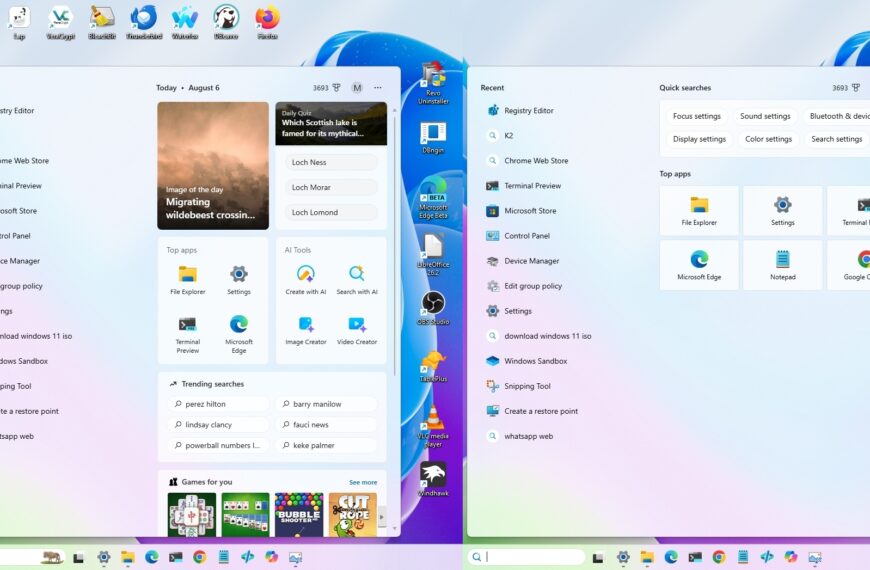Click Chrome icon on taskbar with empty search box
The width and height of the screenshot is (870, 570).
719,557
